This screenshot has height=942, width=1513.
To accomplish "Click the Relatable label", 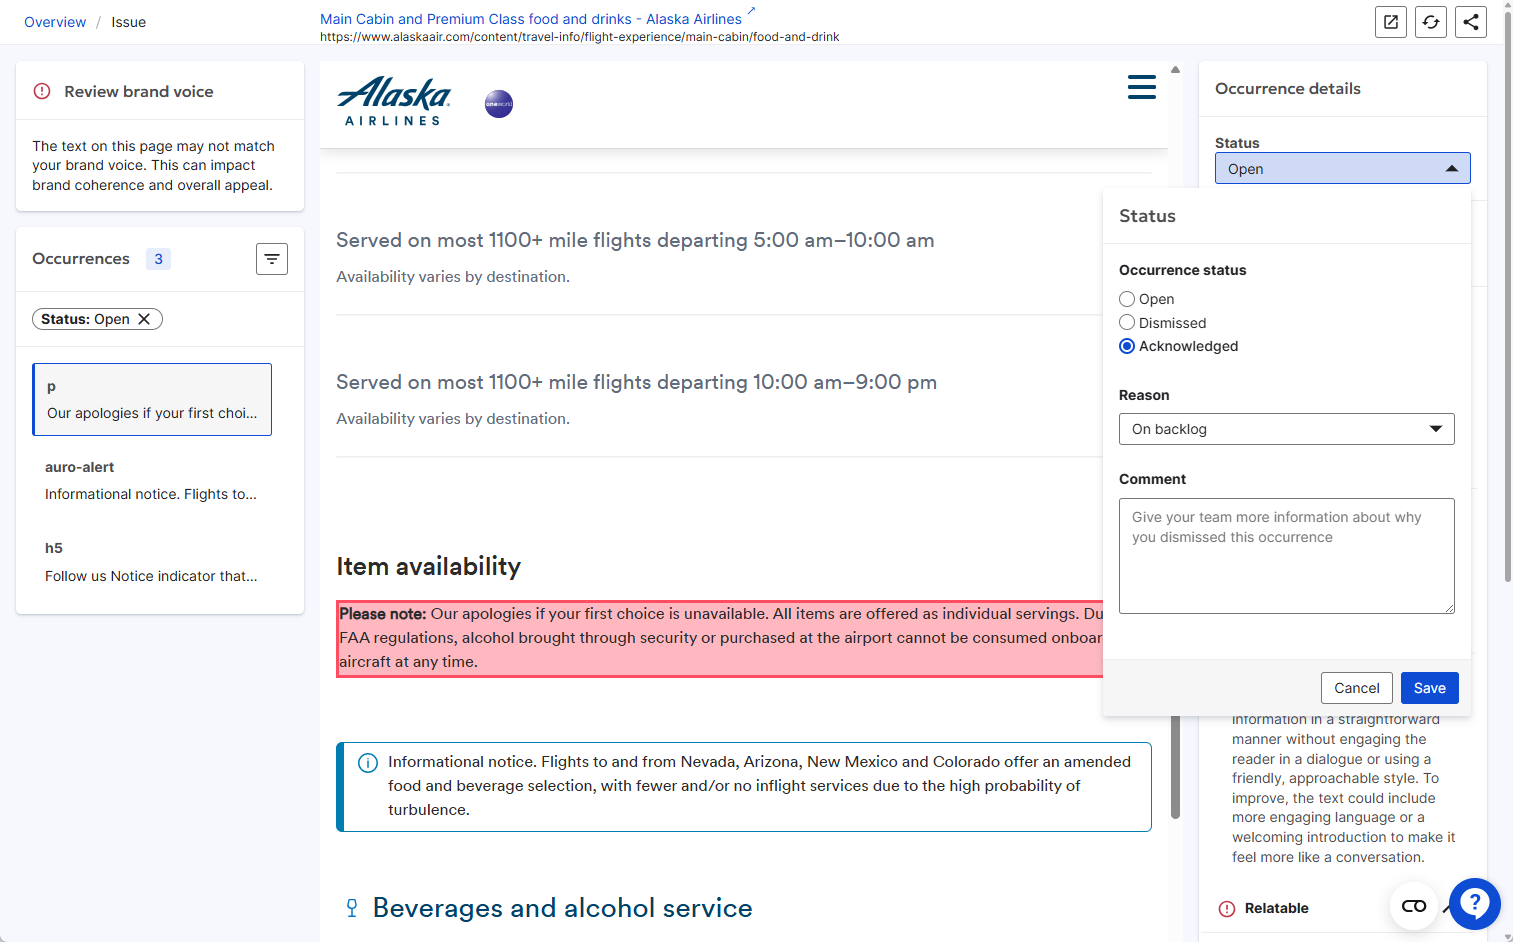I will coord(1277,908).
